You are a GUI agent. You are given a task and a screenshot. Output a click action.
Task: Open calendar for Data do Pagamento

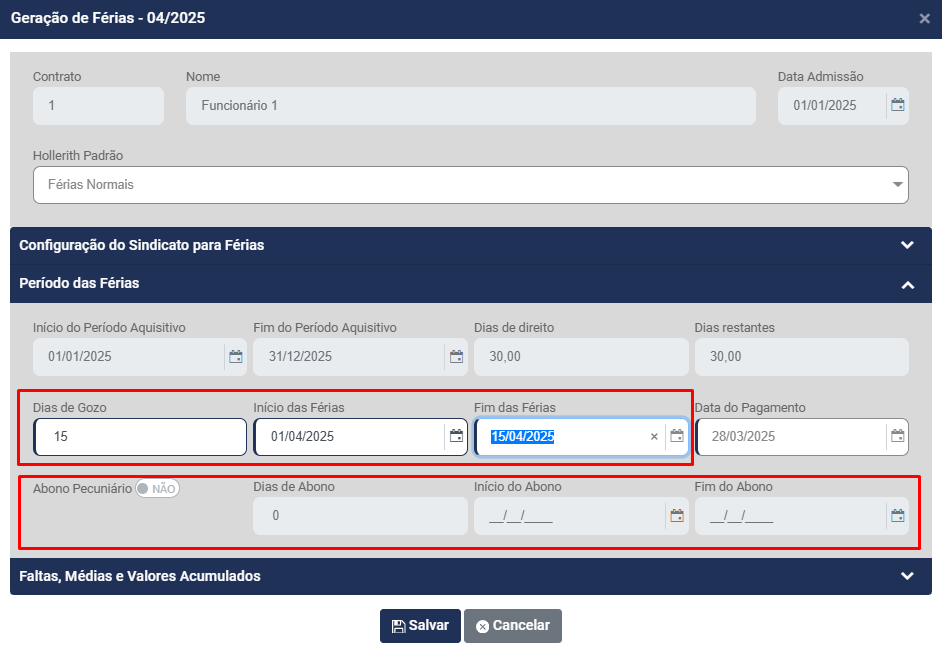897,436
